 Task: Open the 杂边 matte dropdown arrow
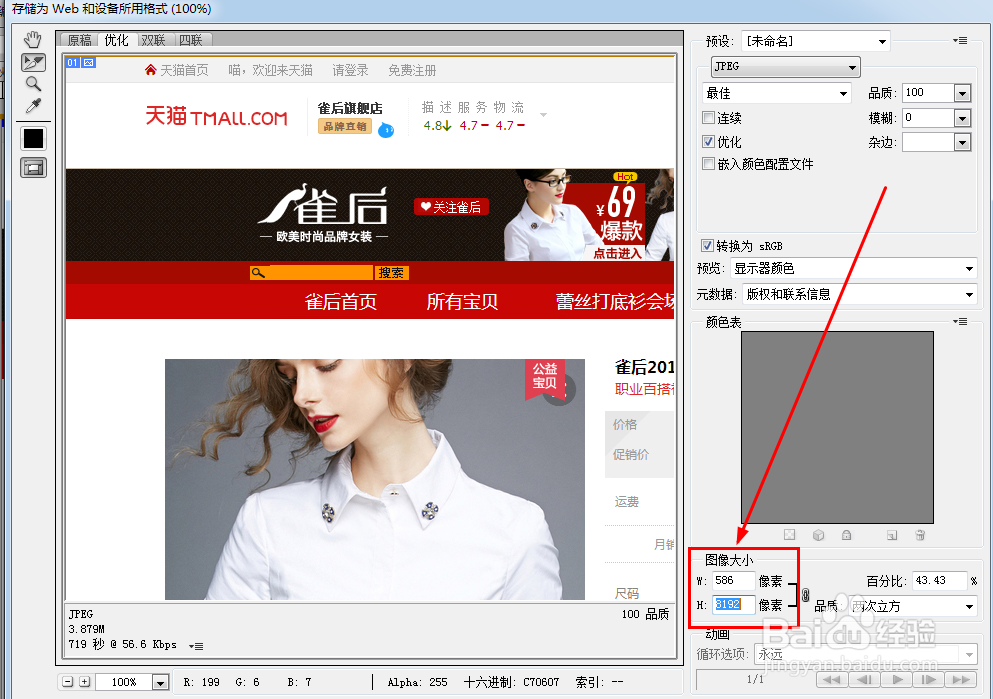962,142
